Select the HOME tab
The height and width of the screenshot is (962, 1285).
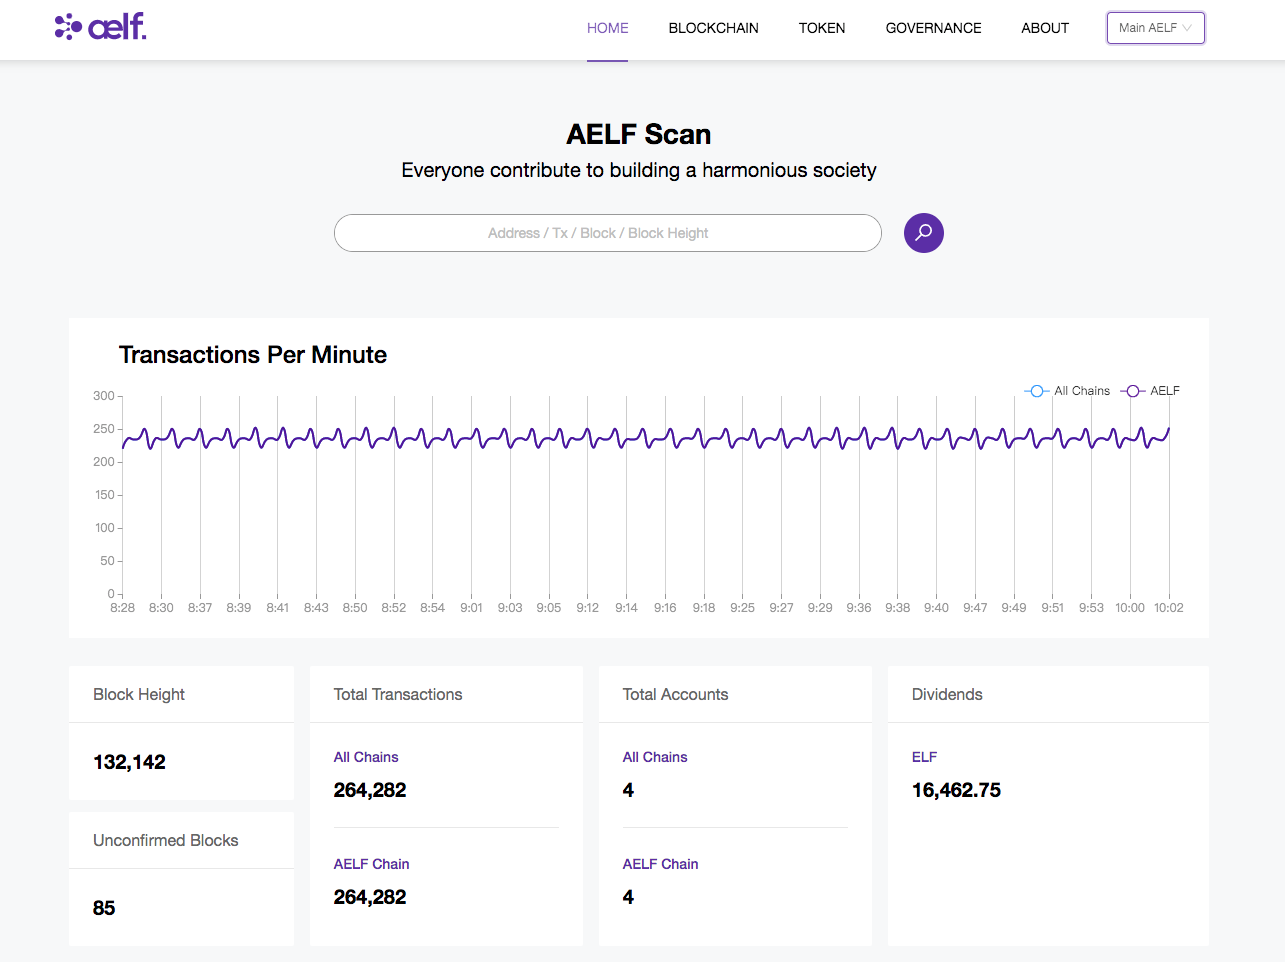pos(607,28)
